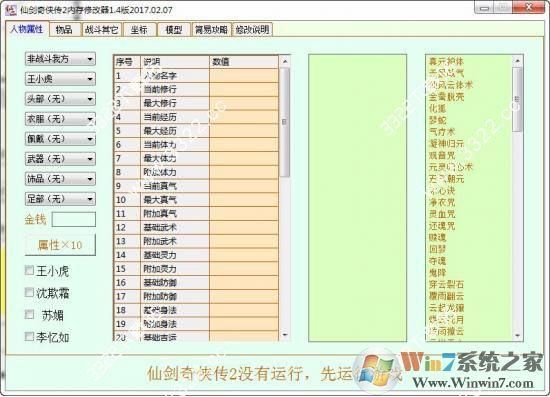Select 气疗术 in the skill list
The image size is (550, 397).
pos(442,132)
